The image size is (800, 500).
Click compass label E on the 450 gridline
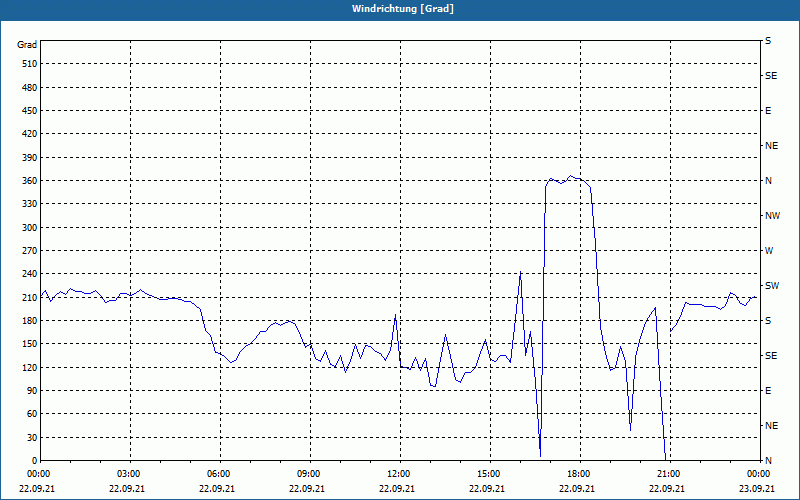coord(768,111)
